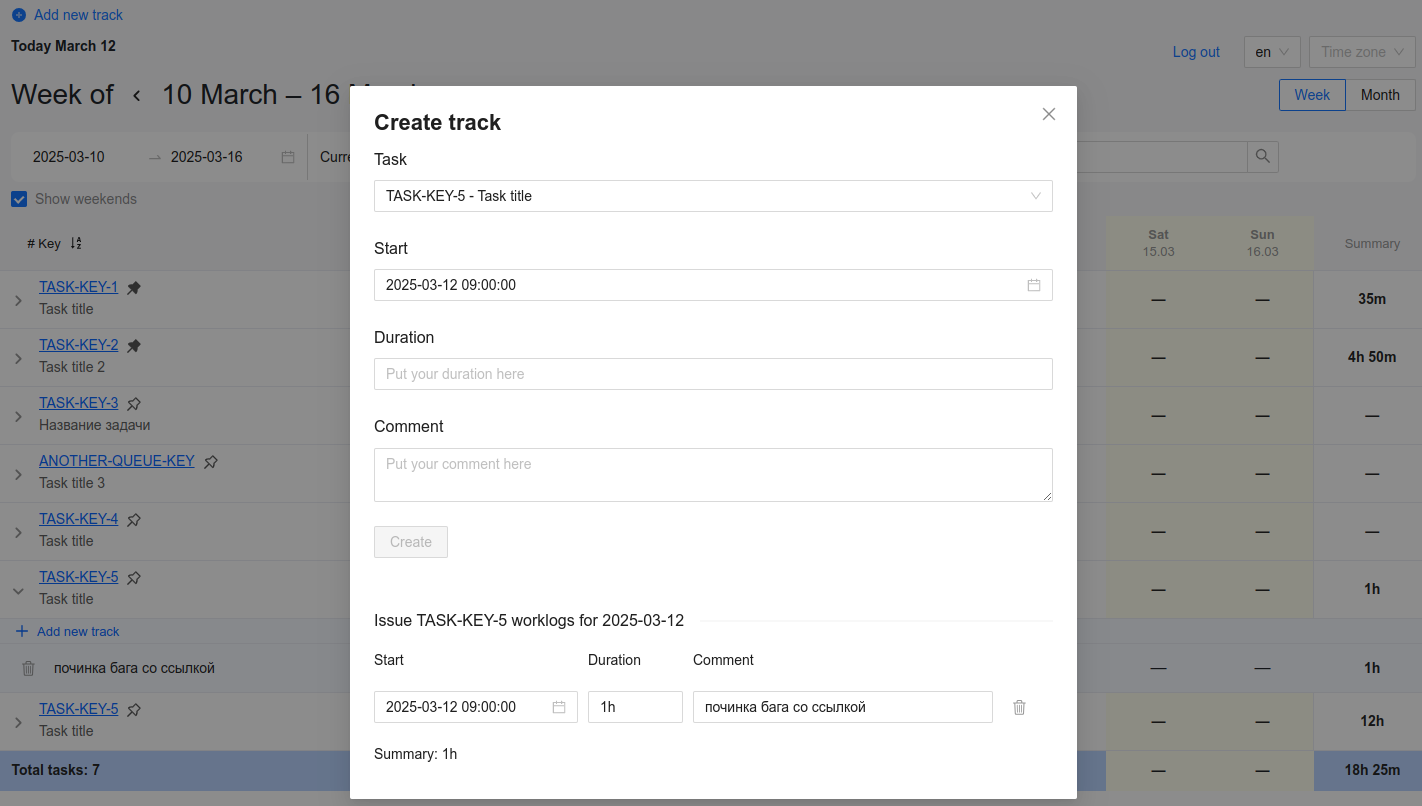Viewport: 1422px width, 806px height.
Task: Open the ANOTHER-QUEUE-KEY issue link
Action: click(117, 461)
